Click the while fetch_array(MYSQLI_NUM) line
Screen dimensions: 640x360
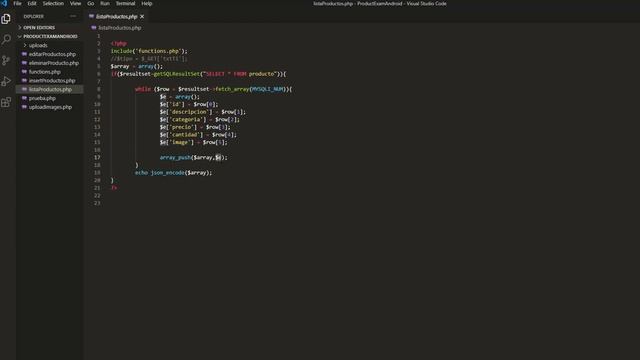[213, 89]
